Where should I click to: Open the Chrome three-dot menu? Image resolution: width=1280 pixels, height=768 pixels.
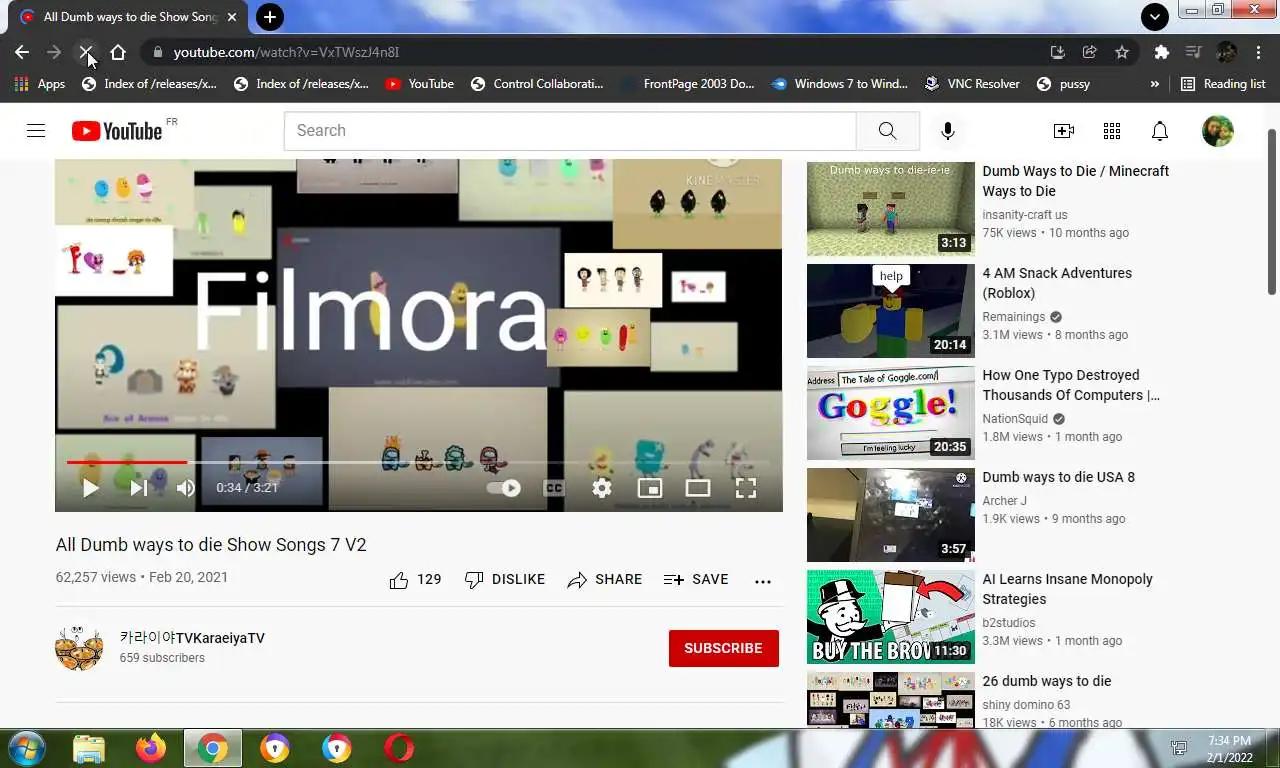pos(1258,52)
